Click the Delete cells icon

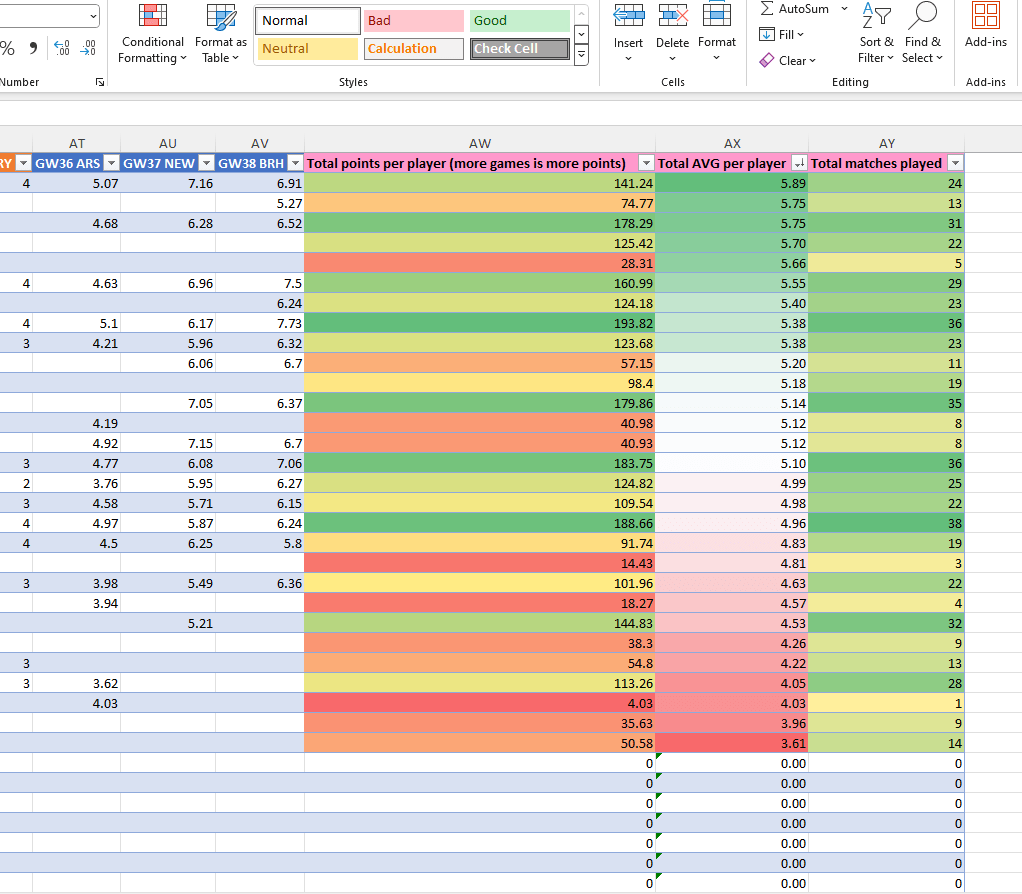click(x=672, y=16)
